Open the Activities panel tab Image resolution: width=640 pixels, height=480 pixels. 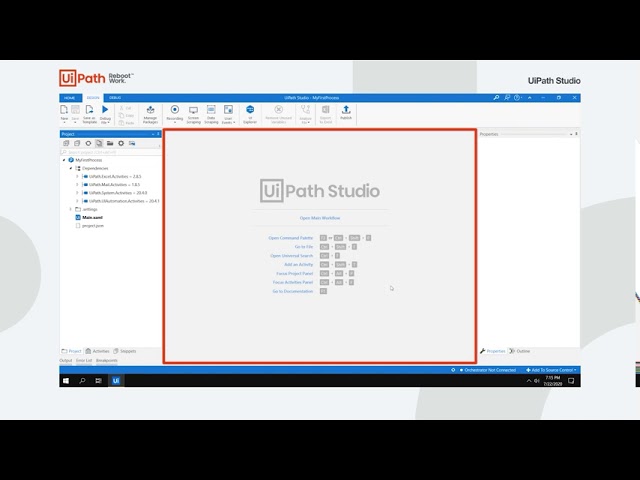(97, 351)
